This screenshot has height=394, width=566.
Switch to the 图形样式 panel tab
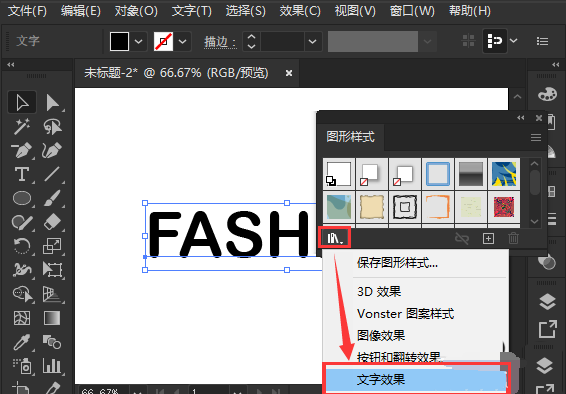click(x=350, y=137)
